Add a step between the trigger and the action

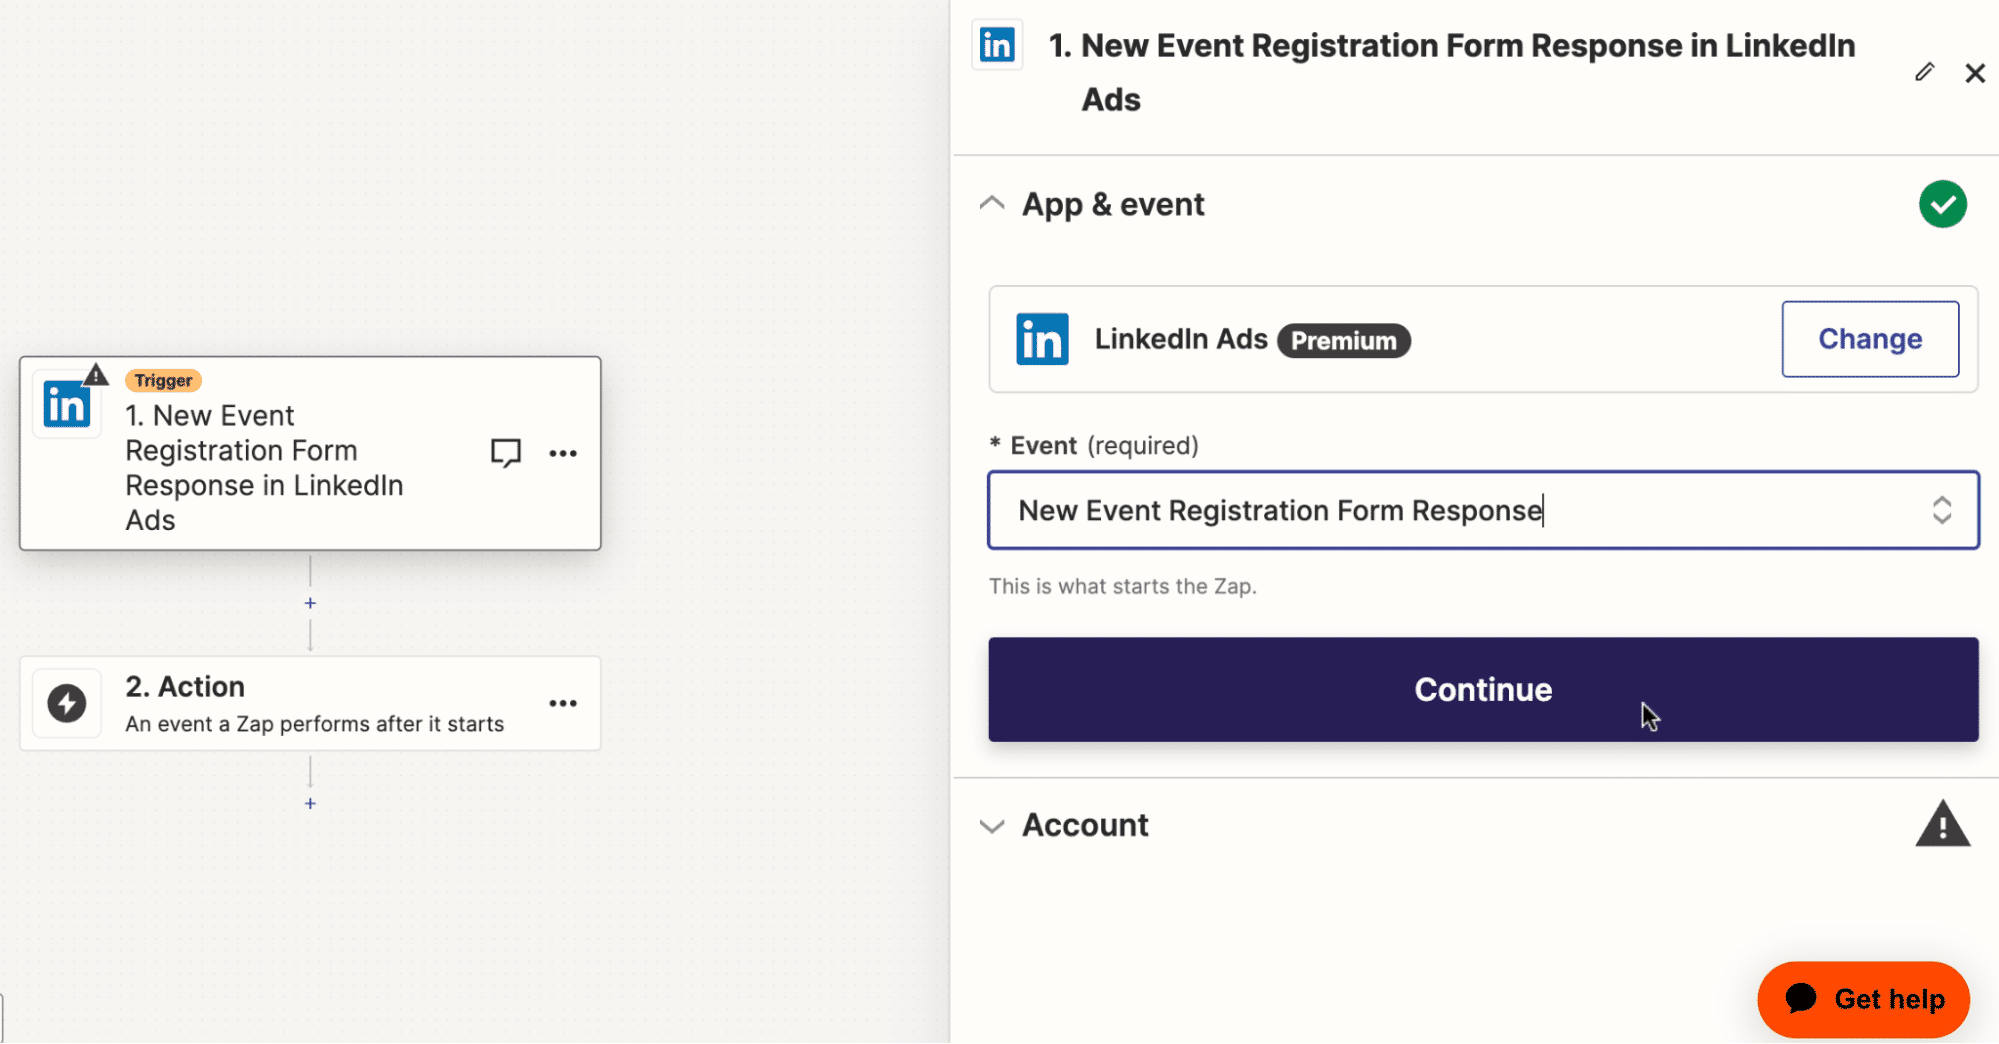pyautogui.click(x=310, y=603)
